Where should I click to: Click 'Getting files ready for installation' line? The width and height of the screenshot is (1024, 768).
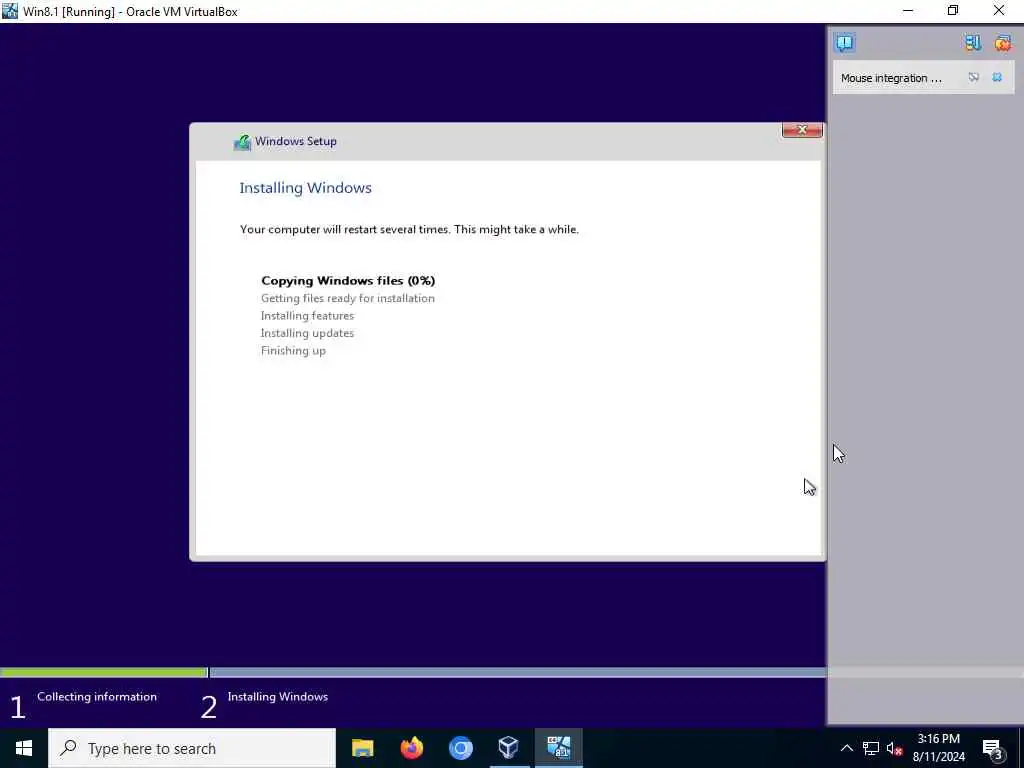tap(347, 298)
